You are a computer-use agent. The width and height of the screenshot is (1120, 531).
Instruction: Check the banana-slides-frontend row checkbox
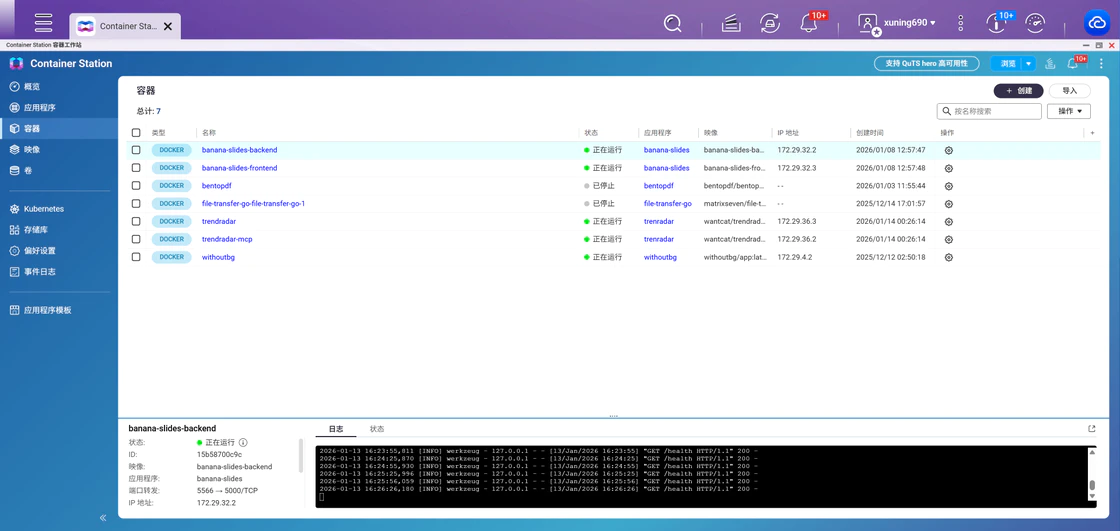[x=136, y=168]
